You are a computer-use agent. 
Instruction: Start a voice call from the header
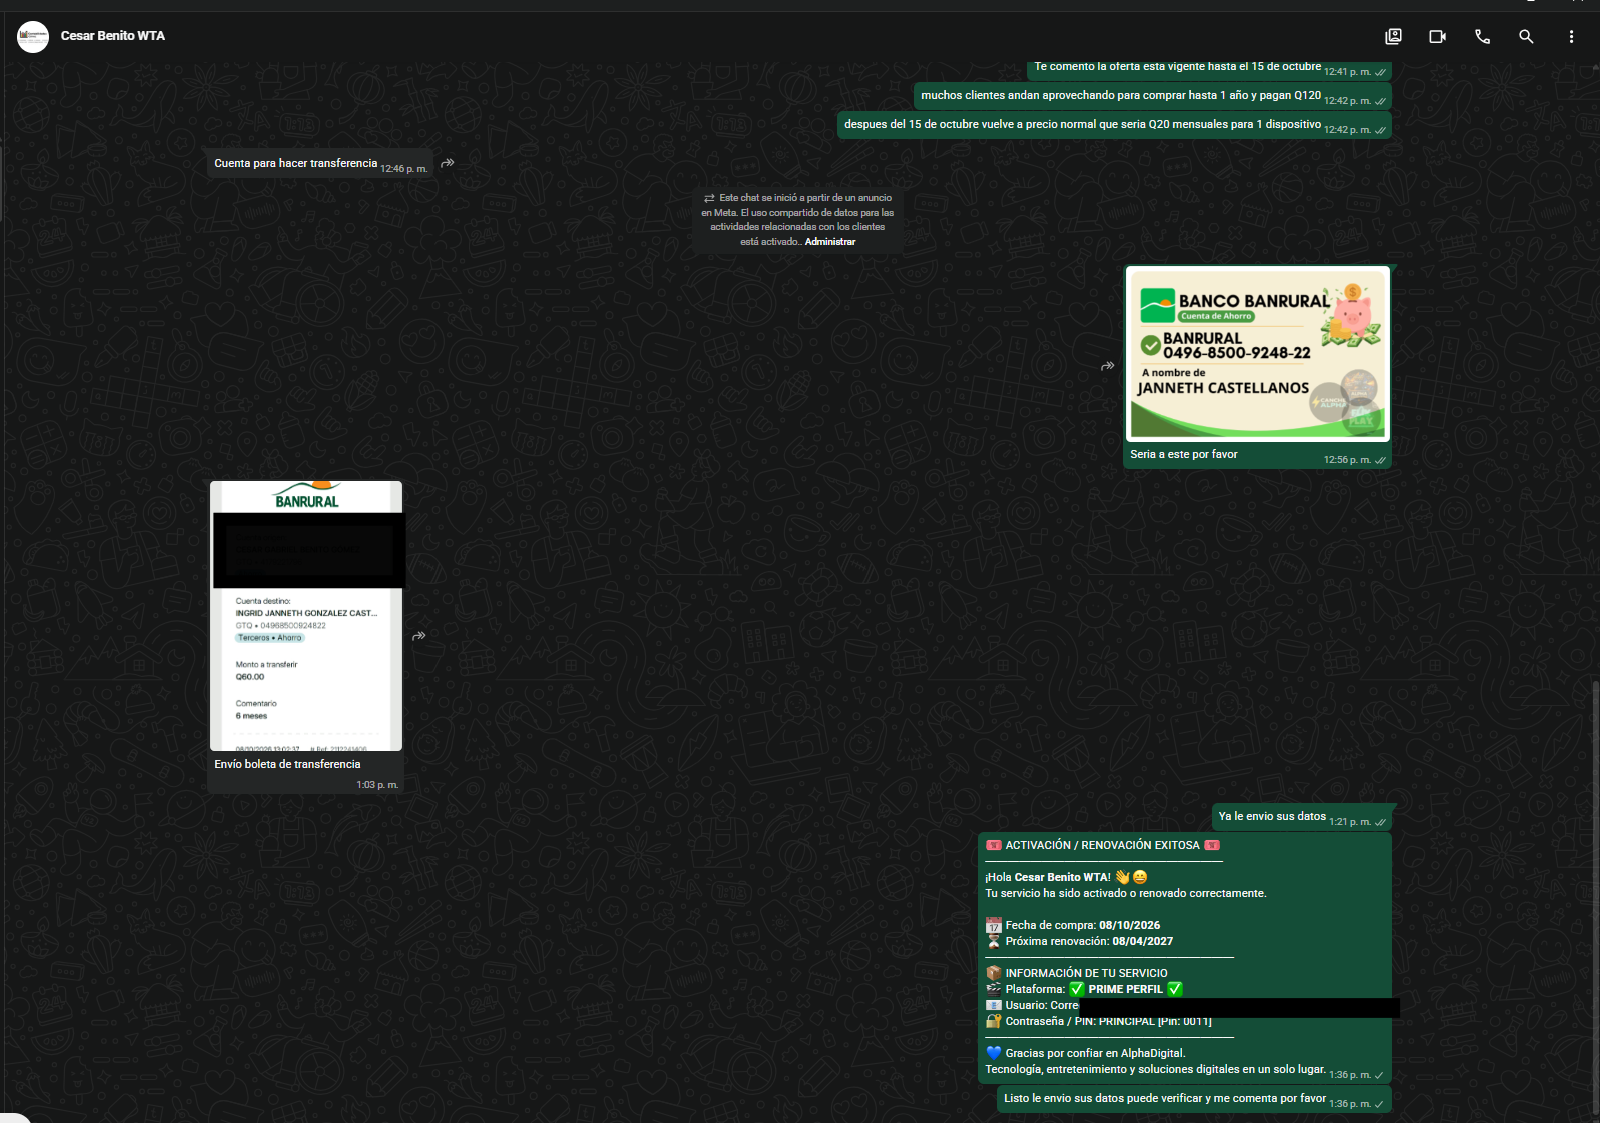(1482, 36)
